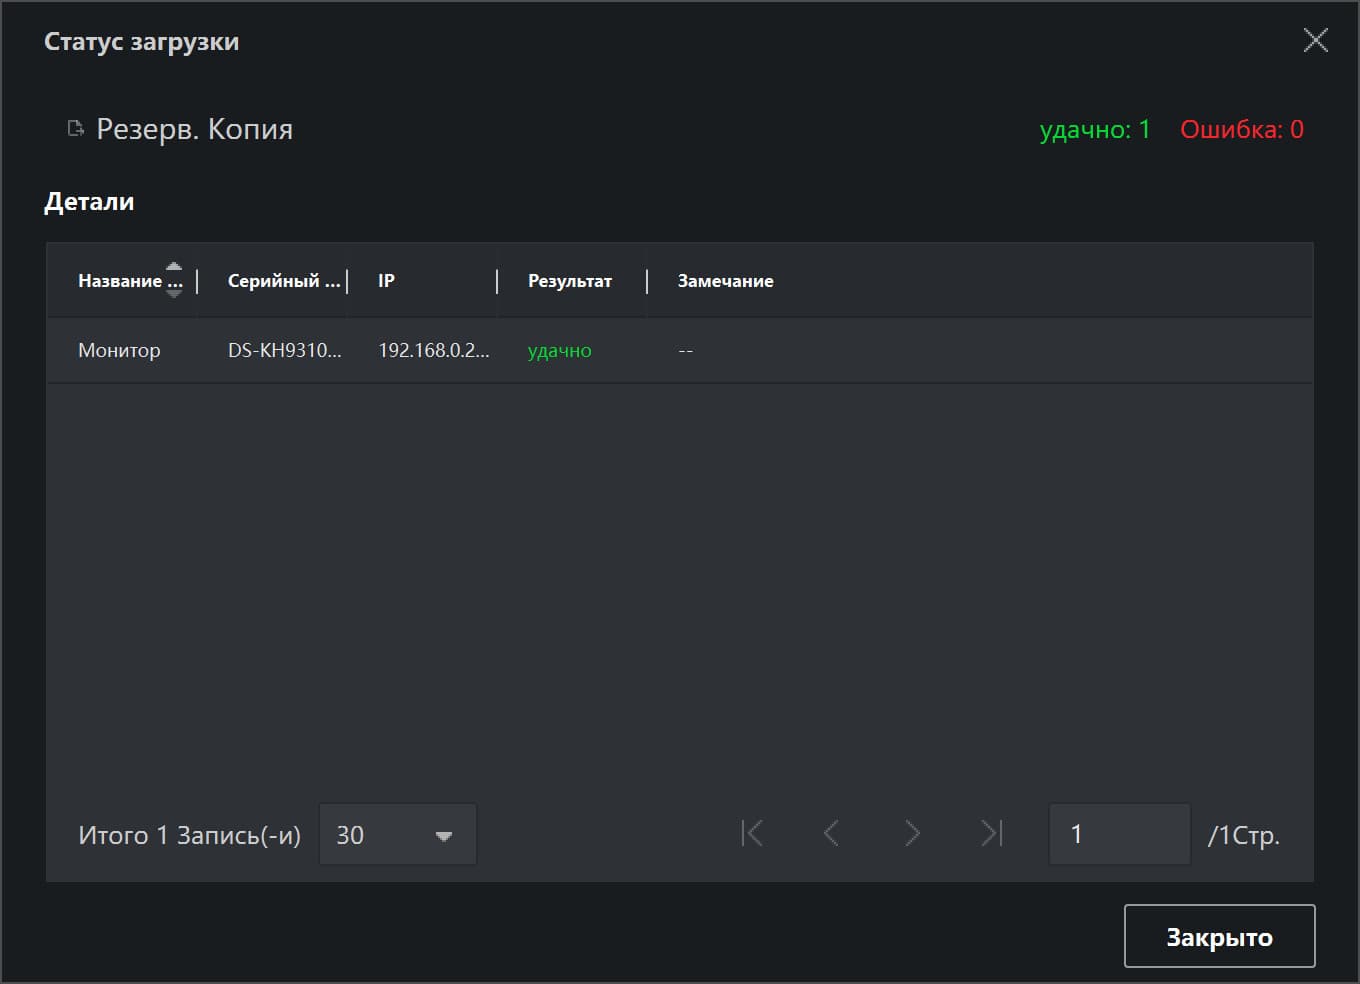
Task: Go to the first page of results
Action: coord(752,833)
